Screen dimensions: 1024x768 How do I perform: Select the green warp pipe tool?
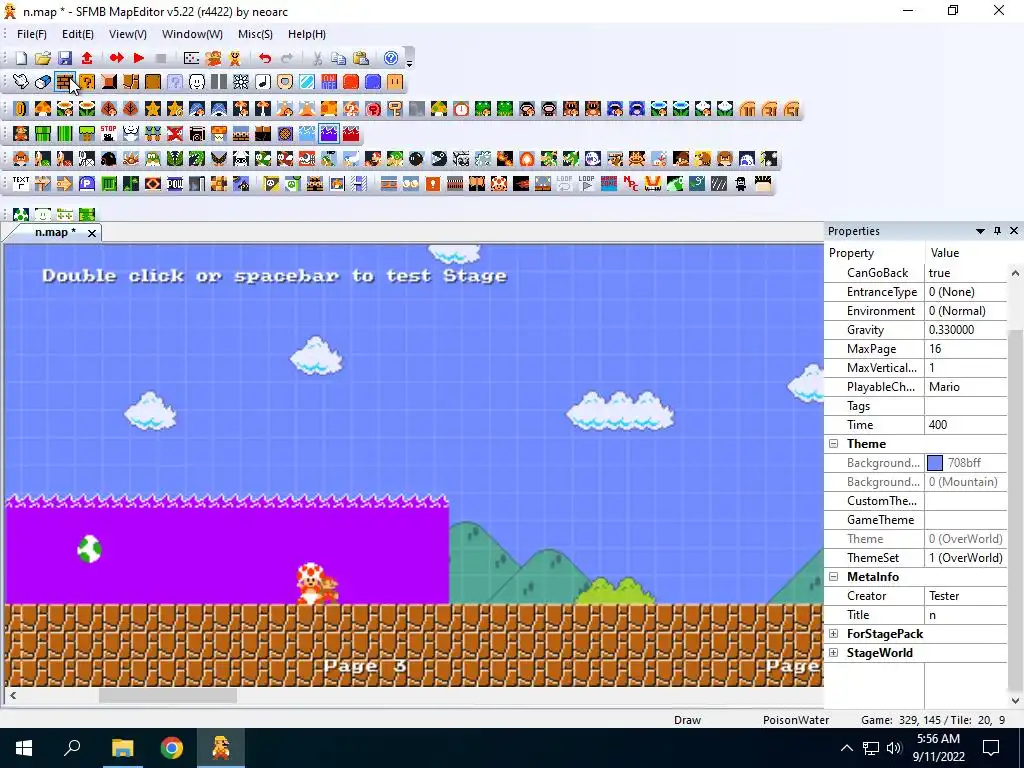click(x=42, y=134)
